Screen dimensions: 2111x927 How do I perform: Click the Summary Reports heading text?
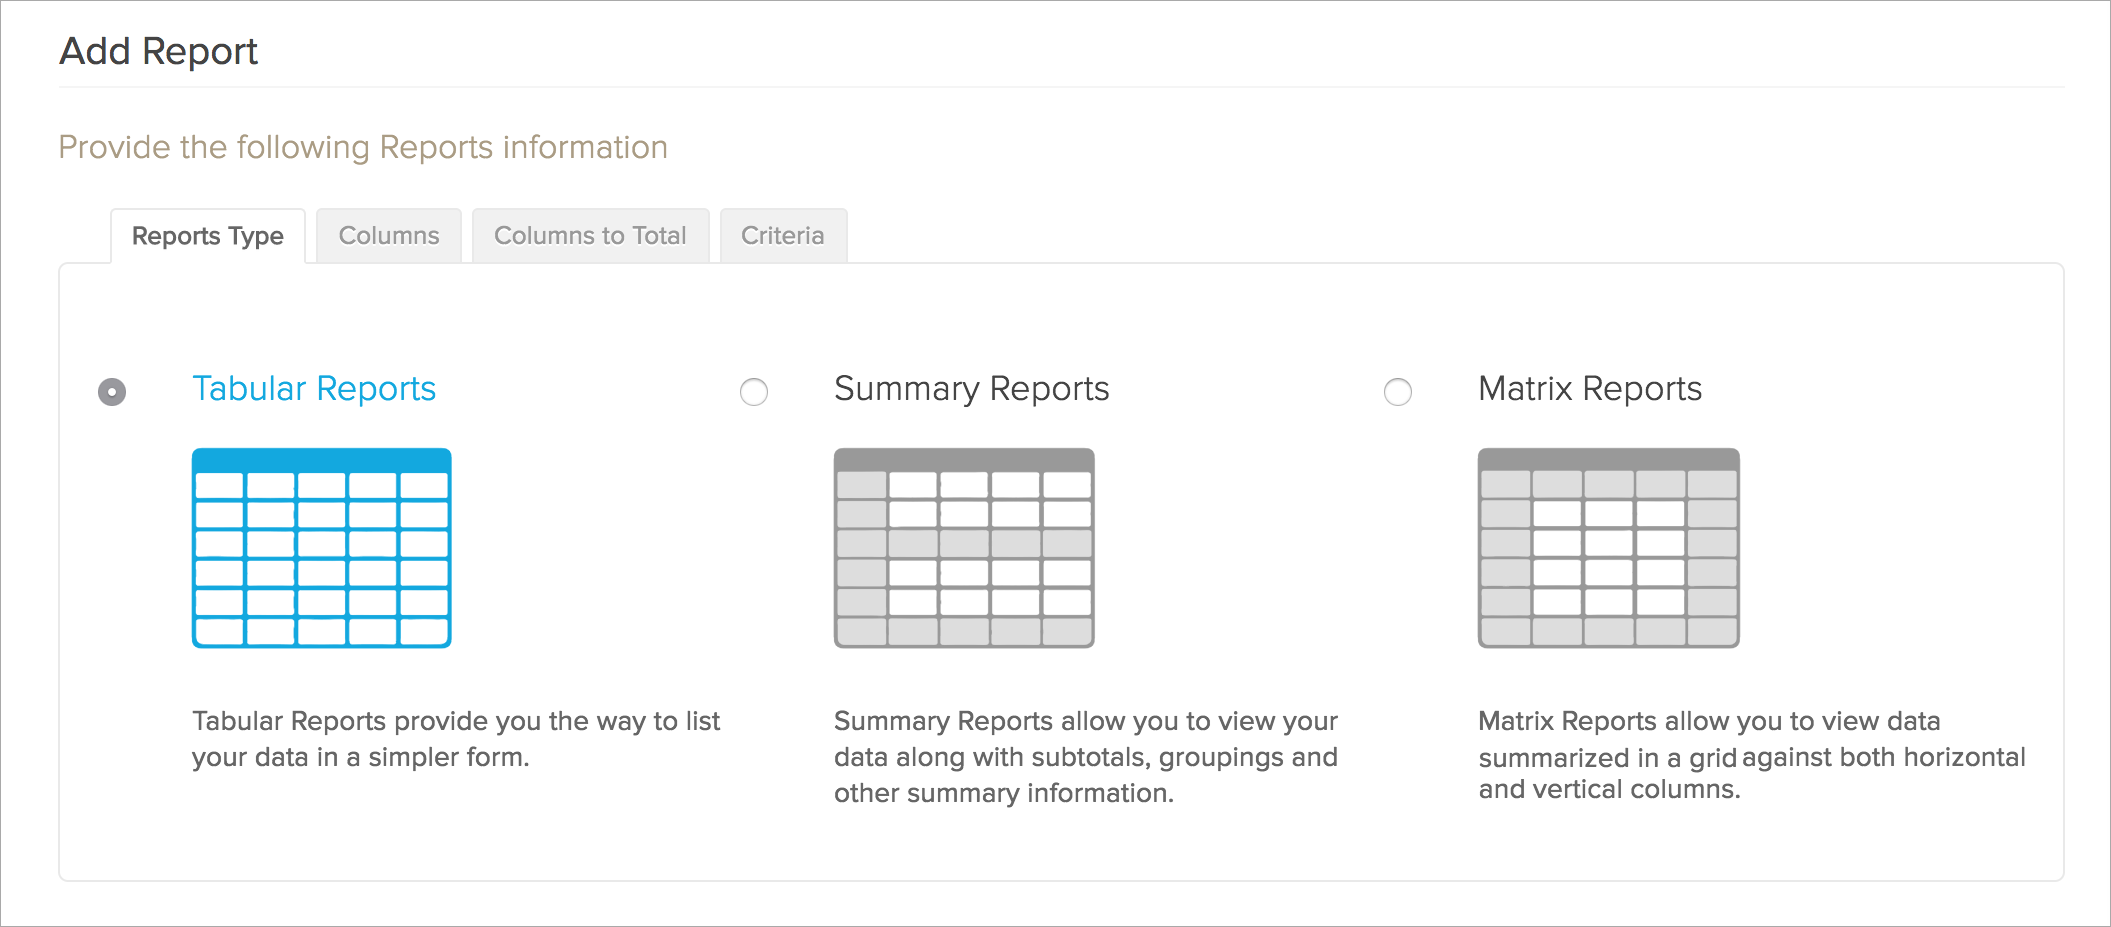971,388
